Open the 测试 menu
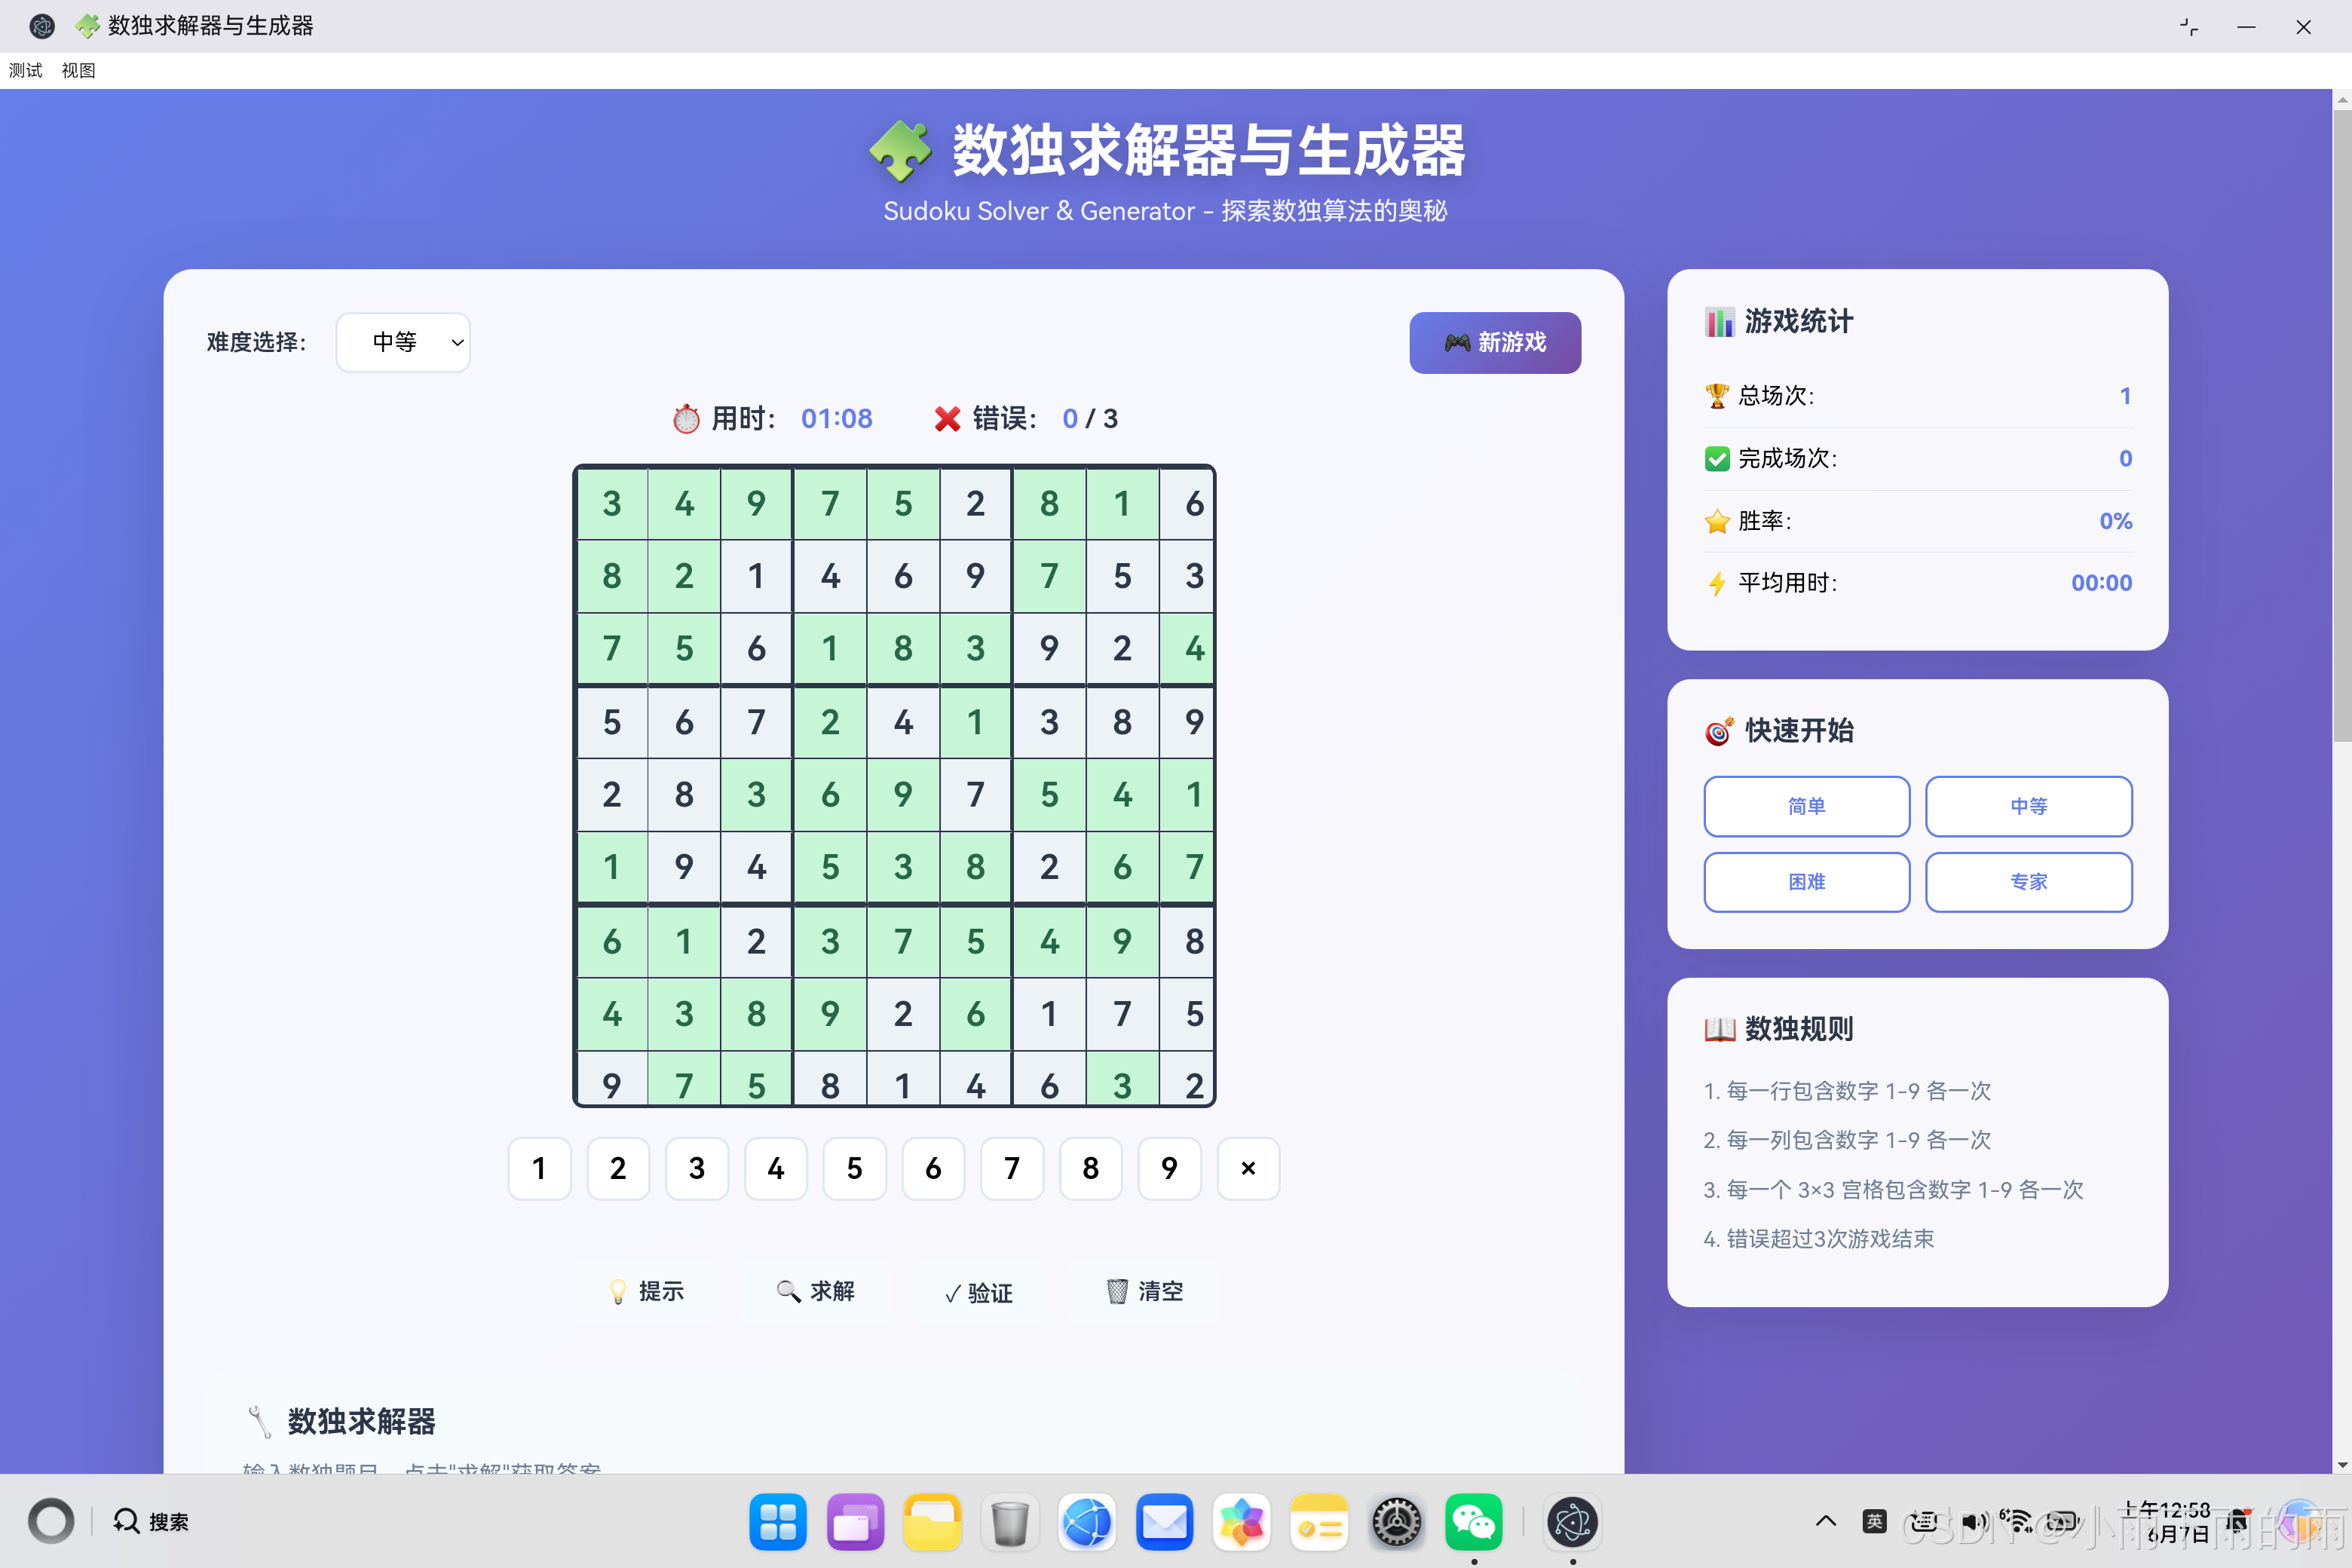The image size is (2352, 1568). [26, 70]
